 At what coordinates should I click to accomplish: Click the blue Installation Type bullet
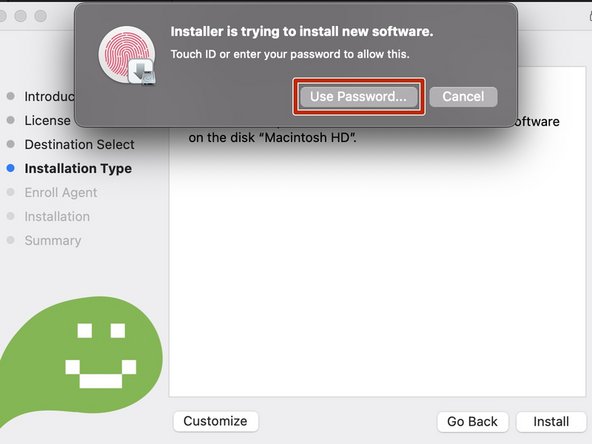(11, 168)
